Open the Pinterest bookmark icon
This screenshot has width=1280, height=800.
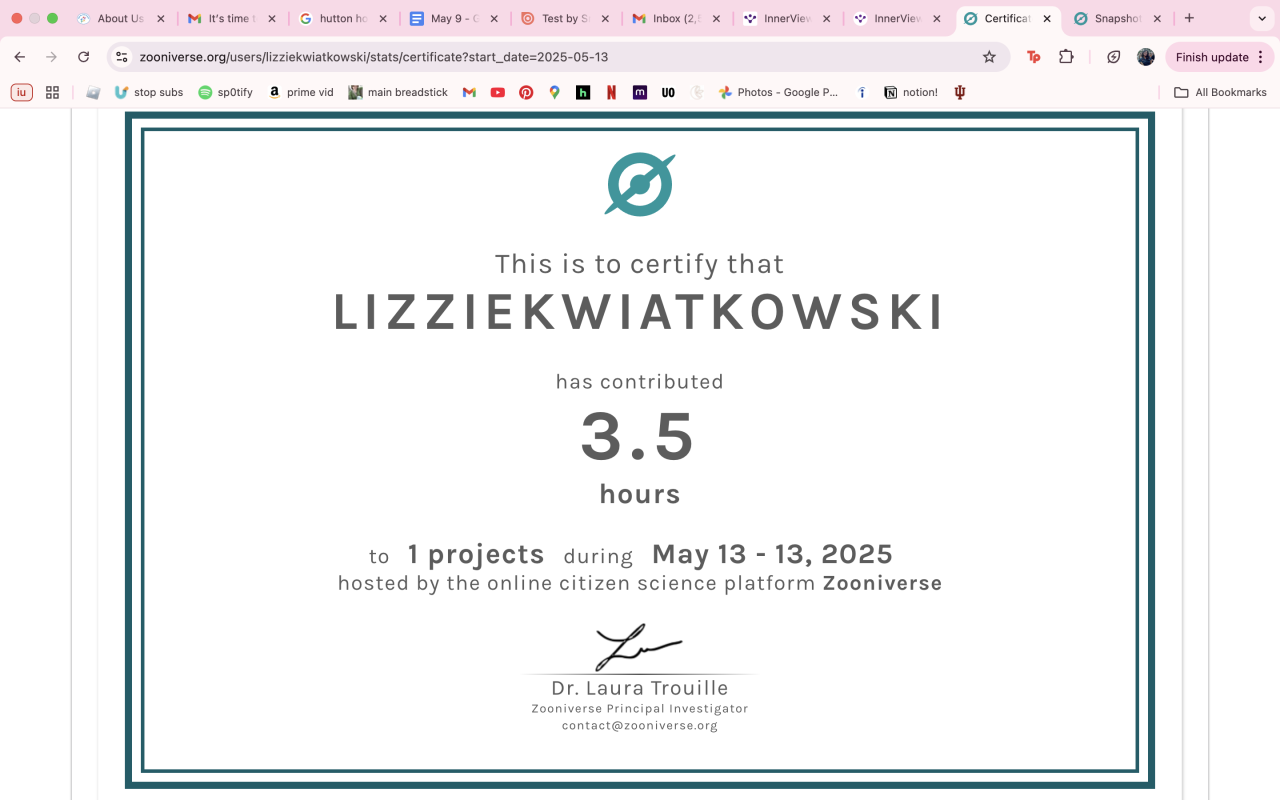point(526,92)
